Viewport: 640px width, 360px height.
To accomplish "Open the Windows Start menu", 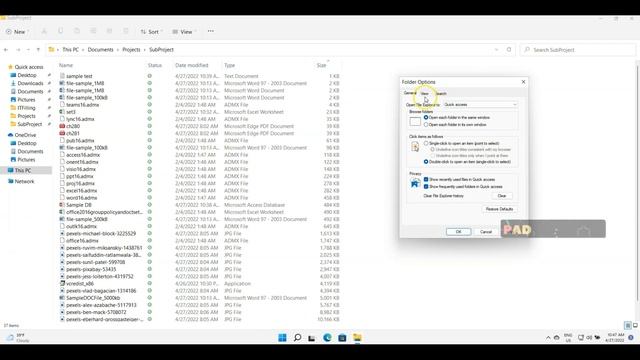I will pyautogui.click(x=282, y=338).
